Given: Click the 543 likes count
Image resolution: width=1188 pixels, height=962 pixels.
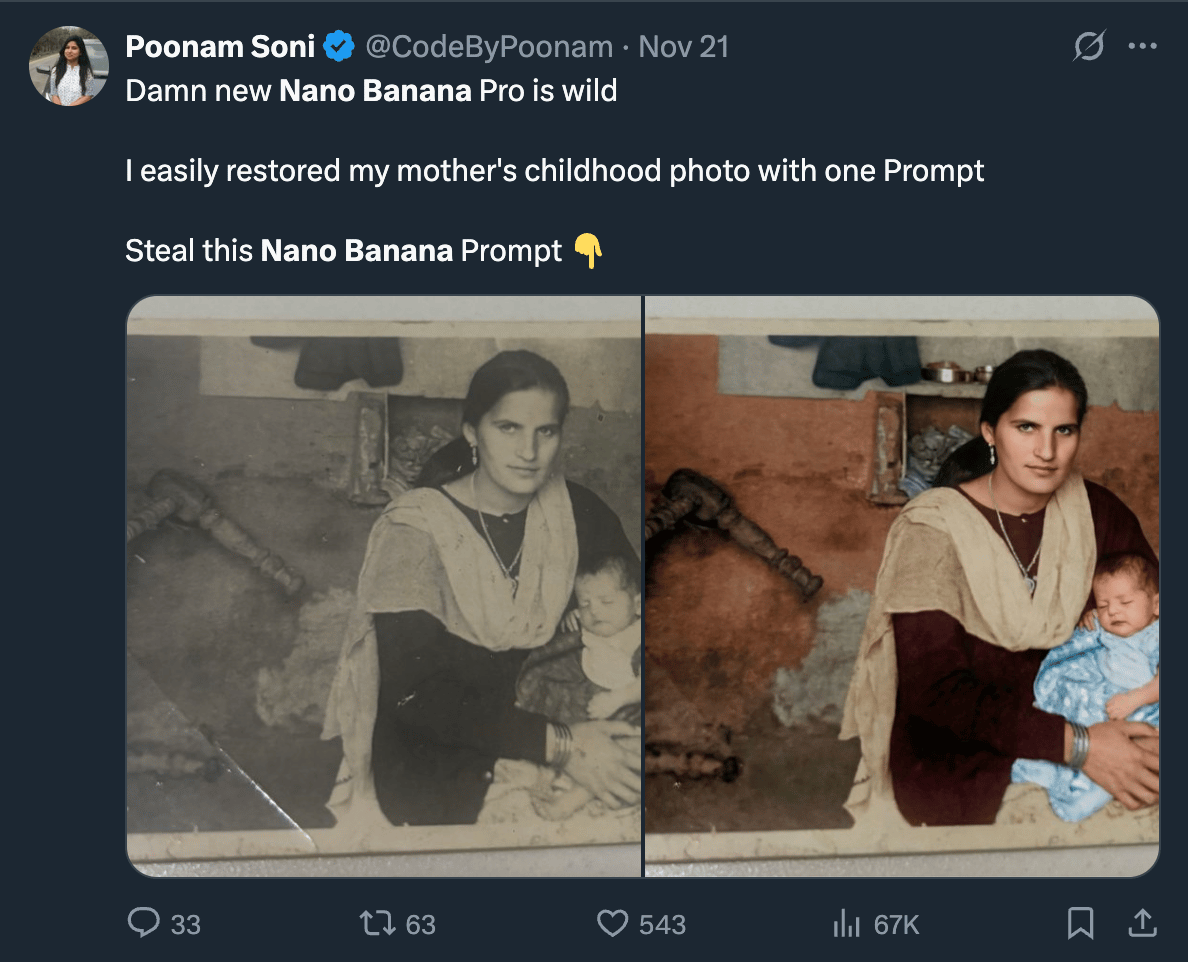Looking at the screenshot, I should click(x=662, y=924).
